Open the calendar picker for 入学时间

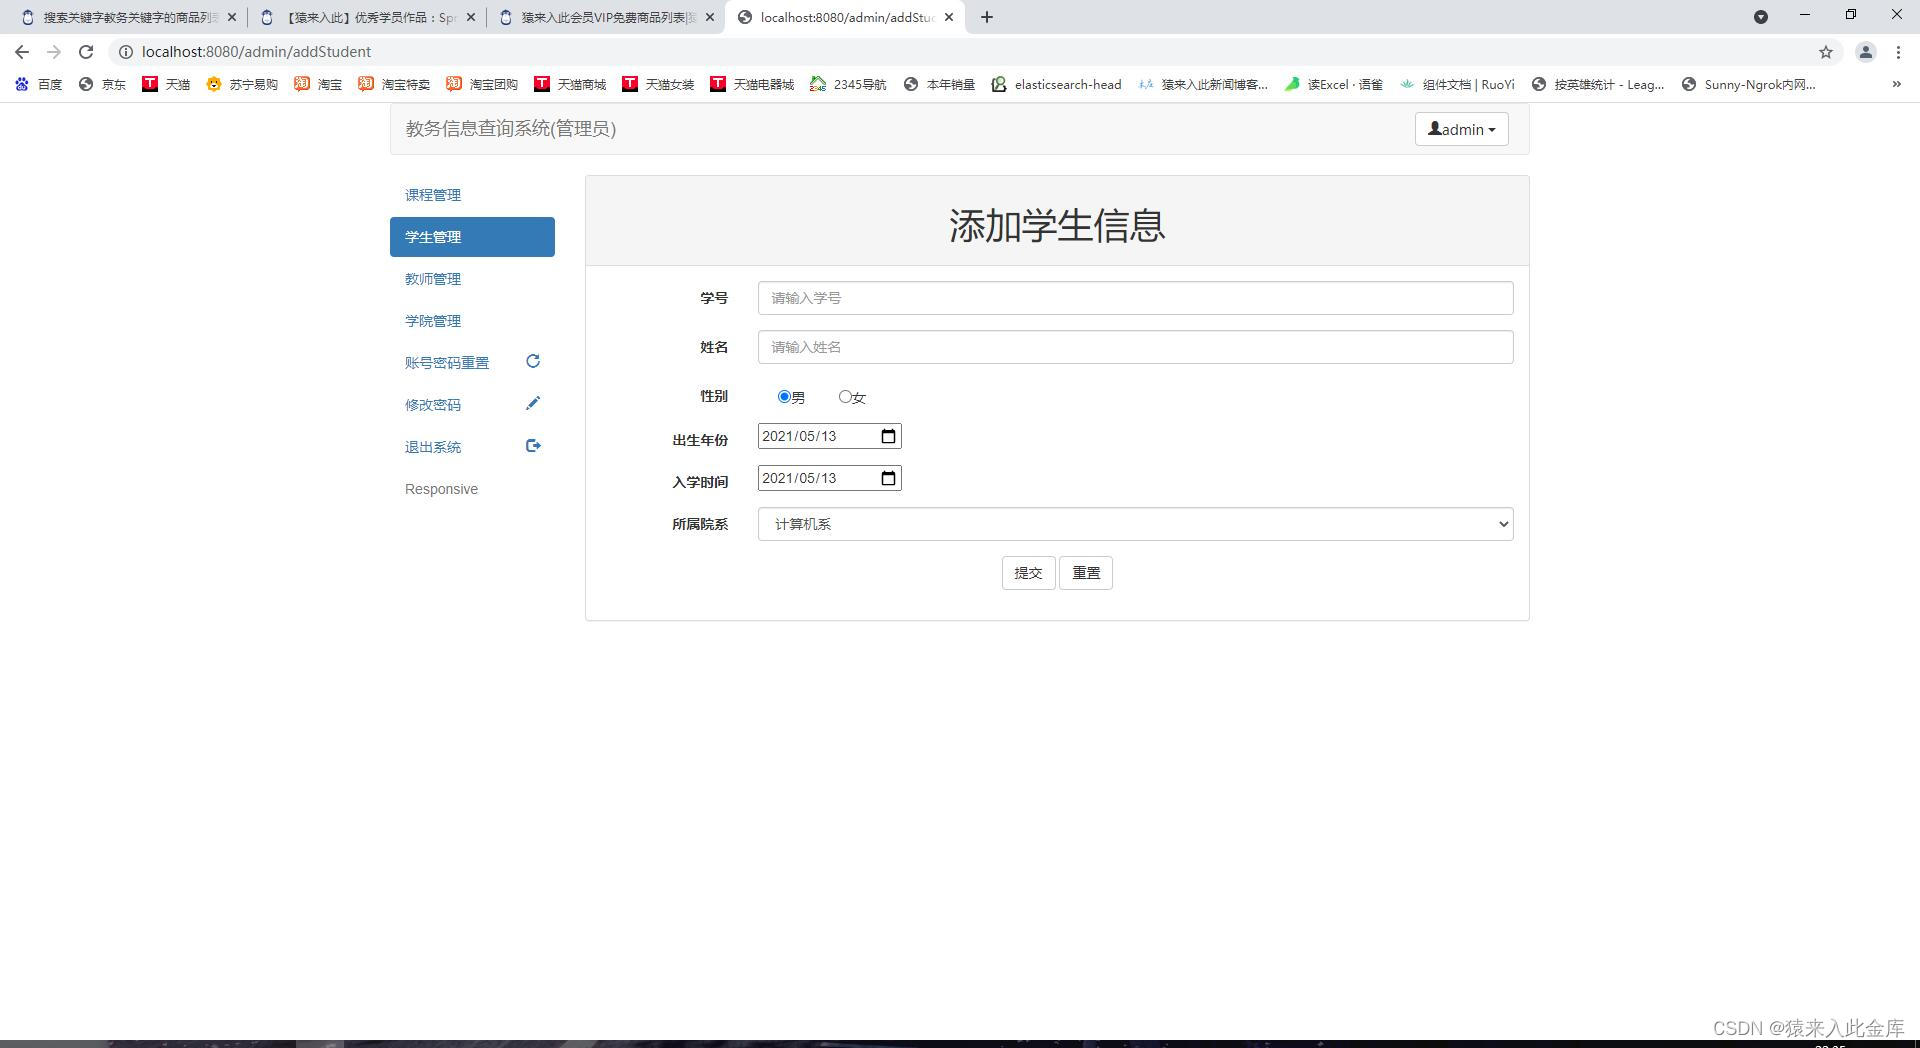888,478
